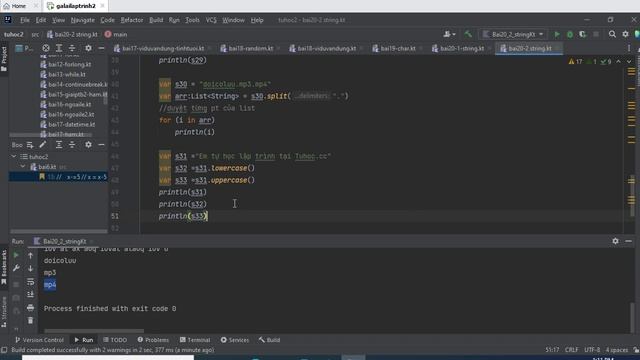Open the user account dropdown in toolbar
This screenshot has height=360, width=640.
[x=449, y=34]
